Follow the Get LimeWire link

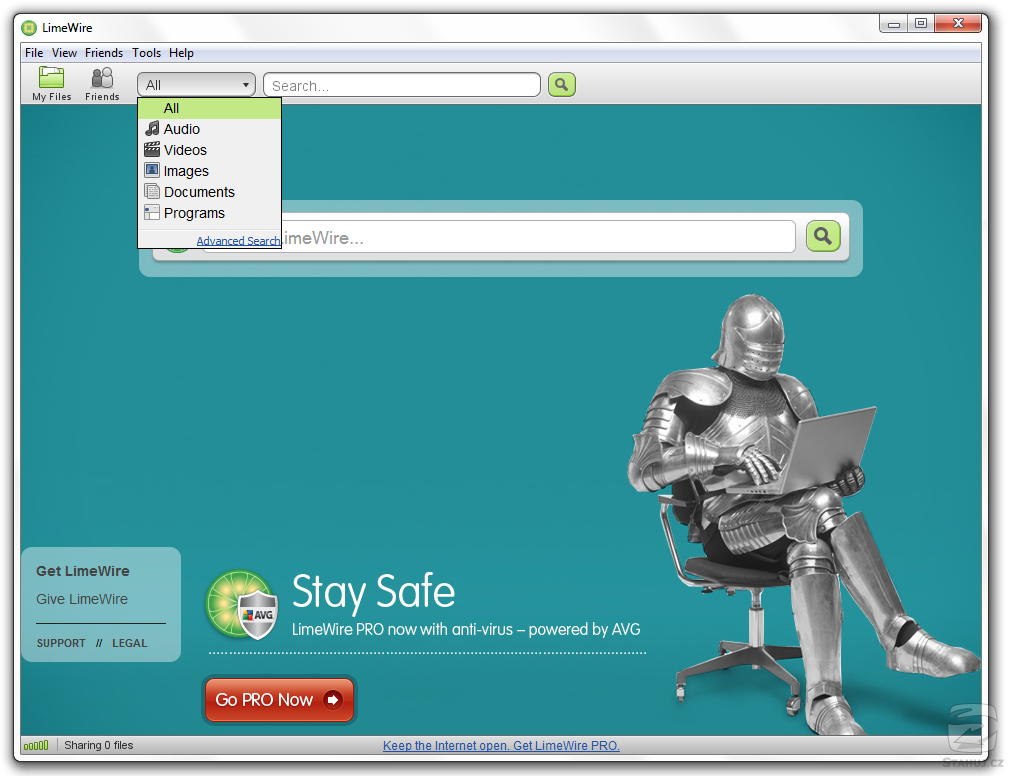(x=83, y=571)
